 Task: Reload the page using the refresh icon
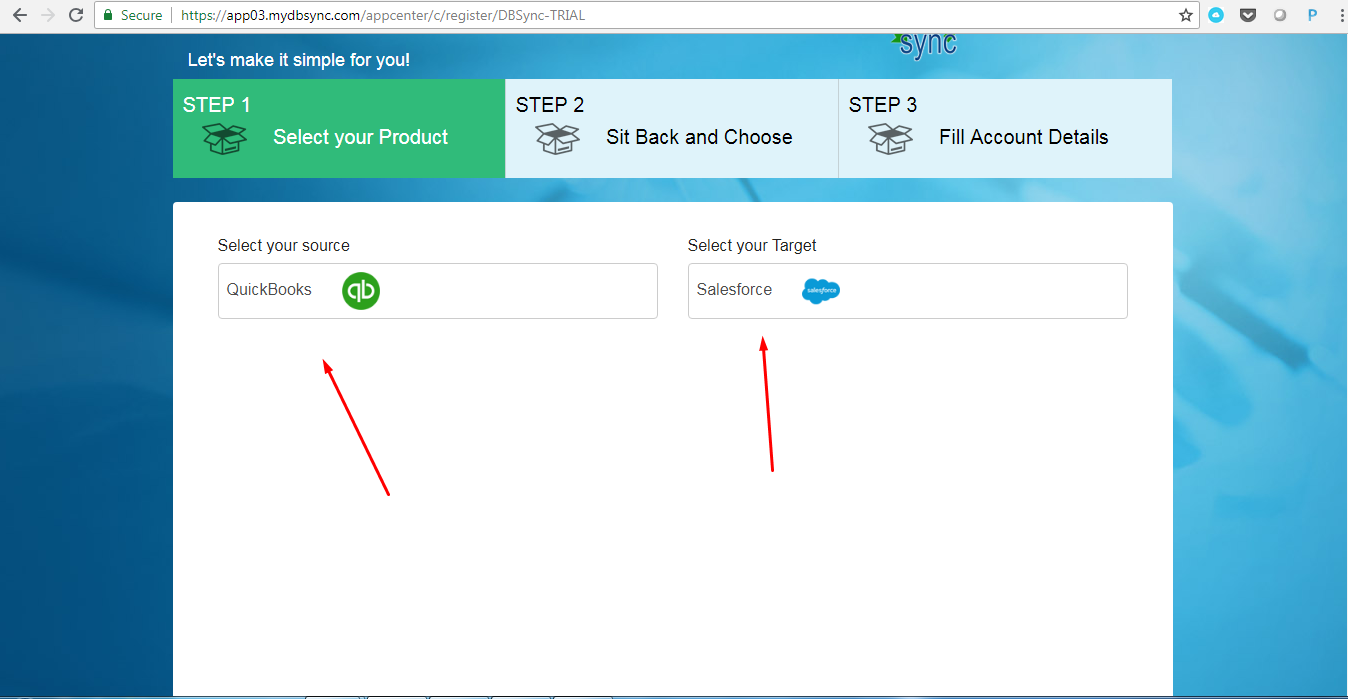click(x=76, y=15)
